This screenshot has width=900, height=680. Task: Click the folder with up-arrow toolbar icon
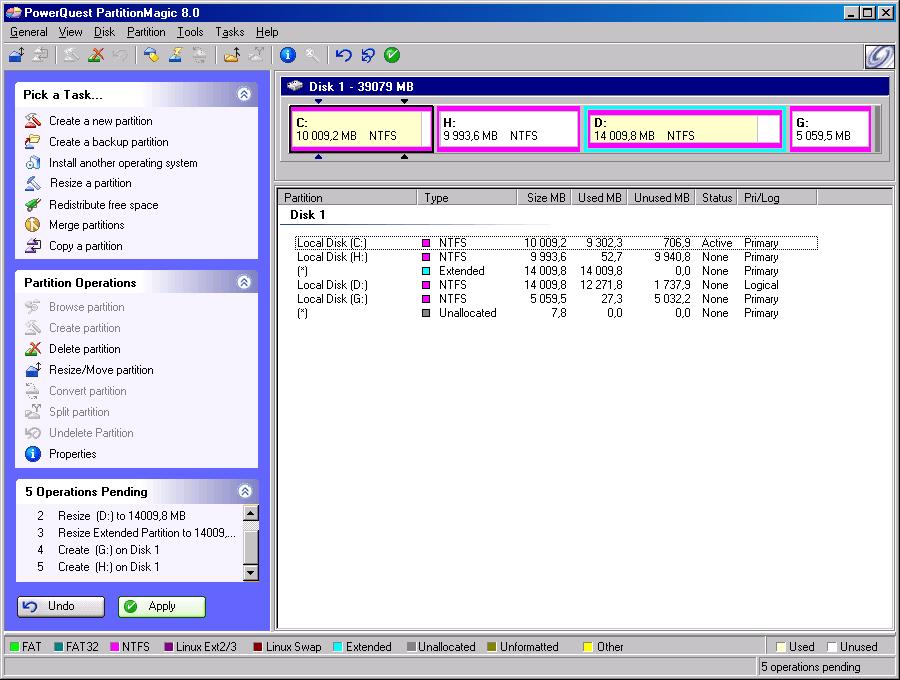(x=232, y=55)
